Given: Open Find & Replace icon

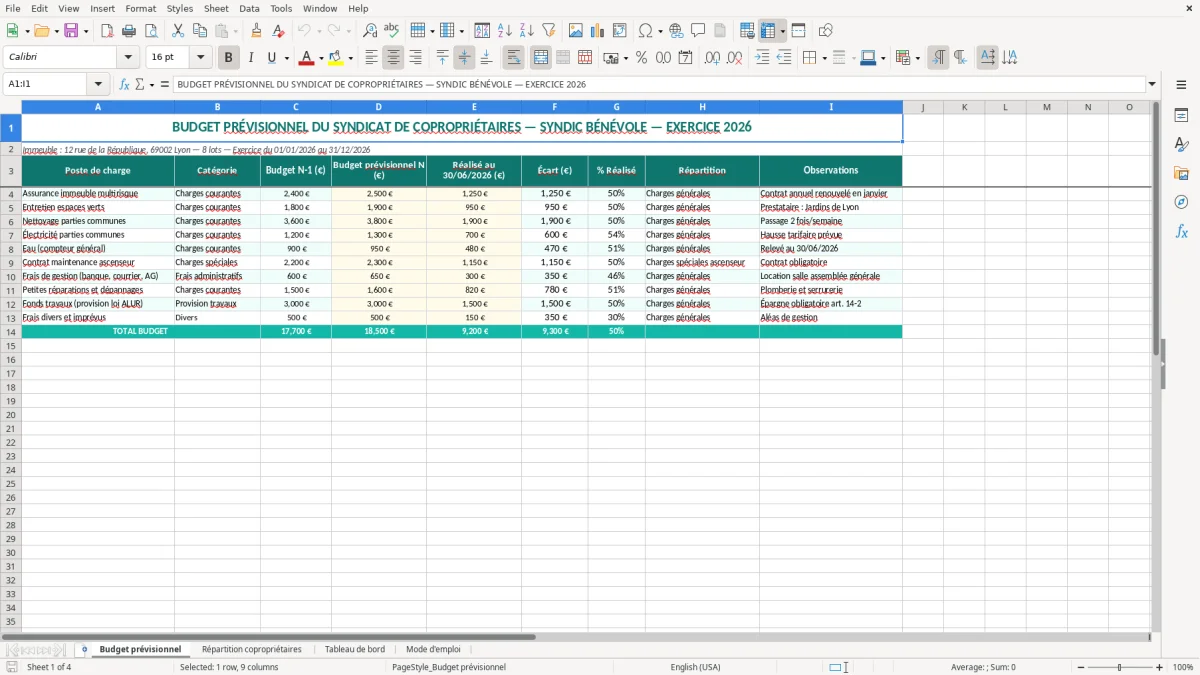Looking at the screenshot, I should click(370, 31).
